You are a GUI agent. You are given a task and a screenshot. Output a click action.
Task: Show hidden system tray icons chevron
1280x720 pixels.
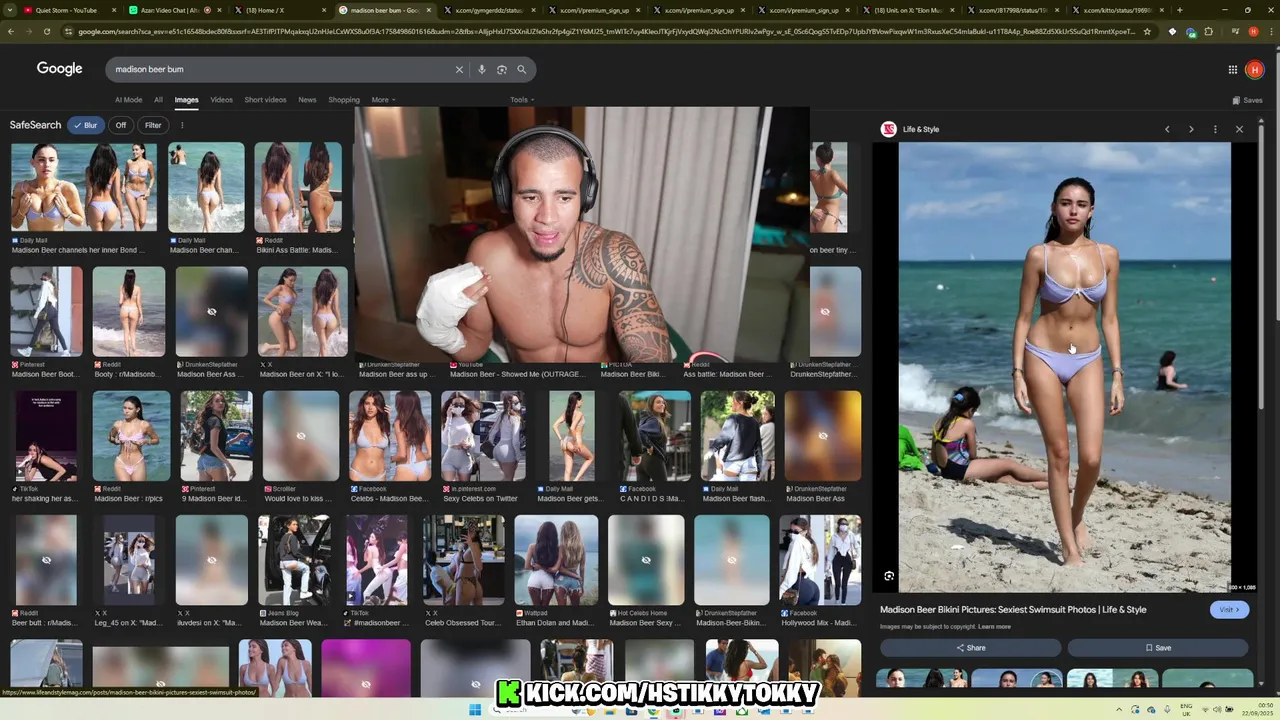[1121, 710]
